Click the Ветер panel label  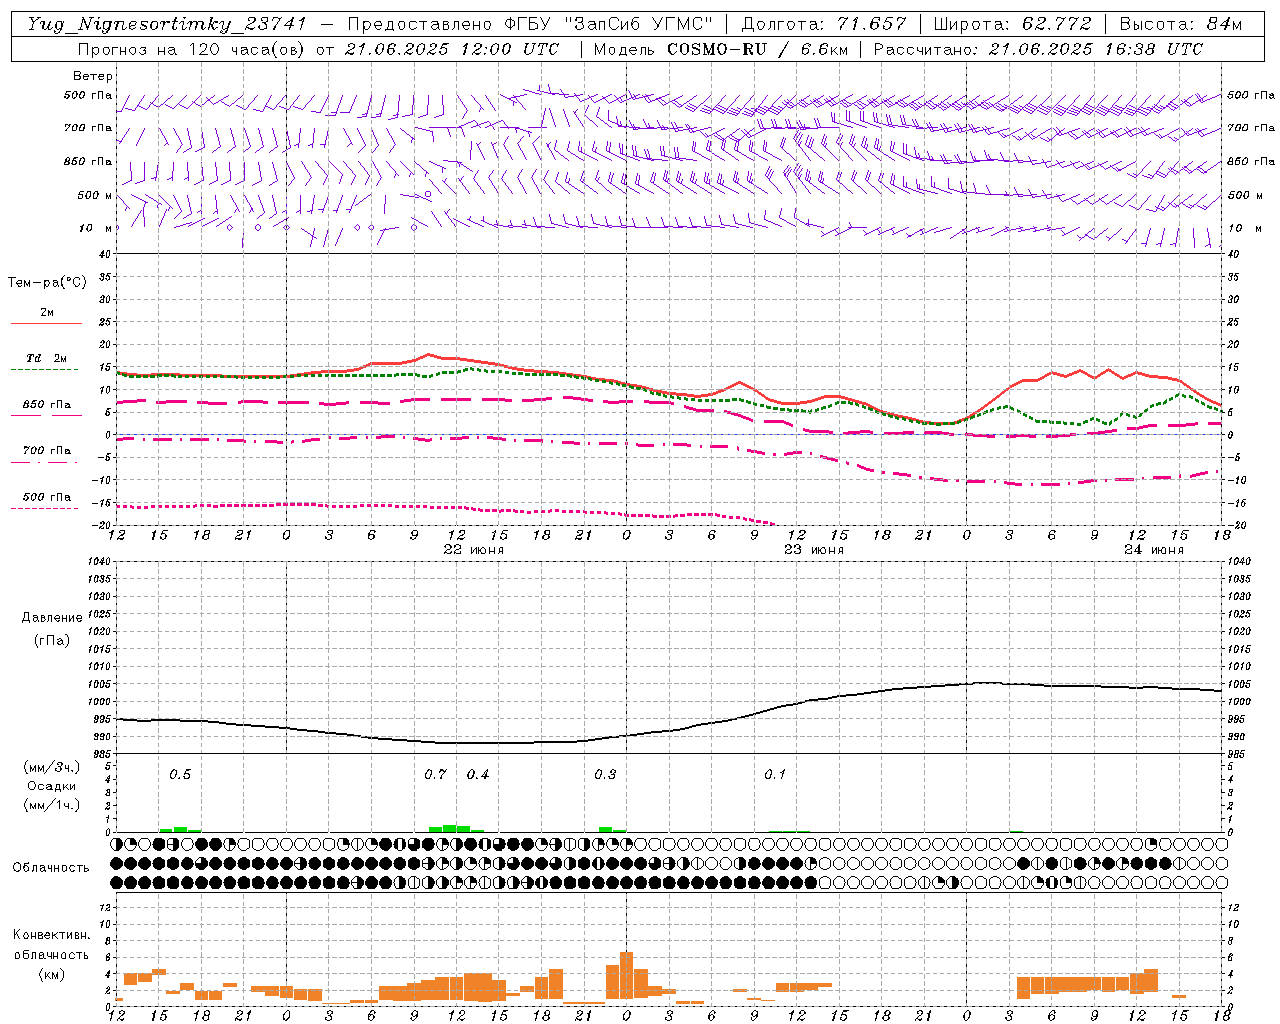[93, 76]
